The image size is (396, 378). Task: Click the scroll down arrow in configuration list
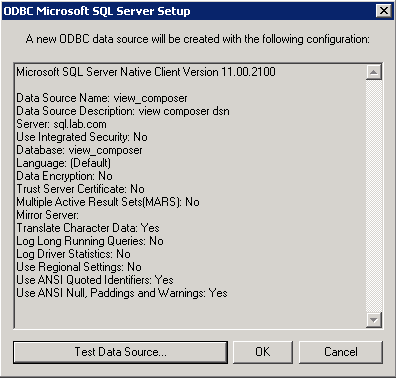point(373,320)
